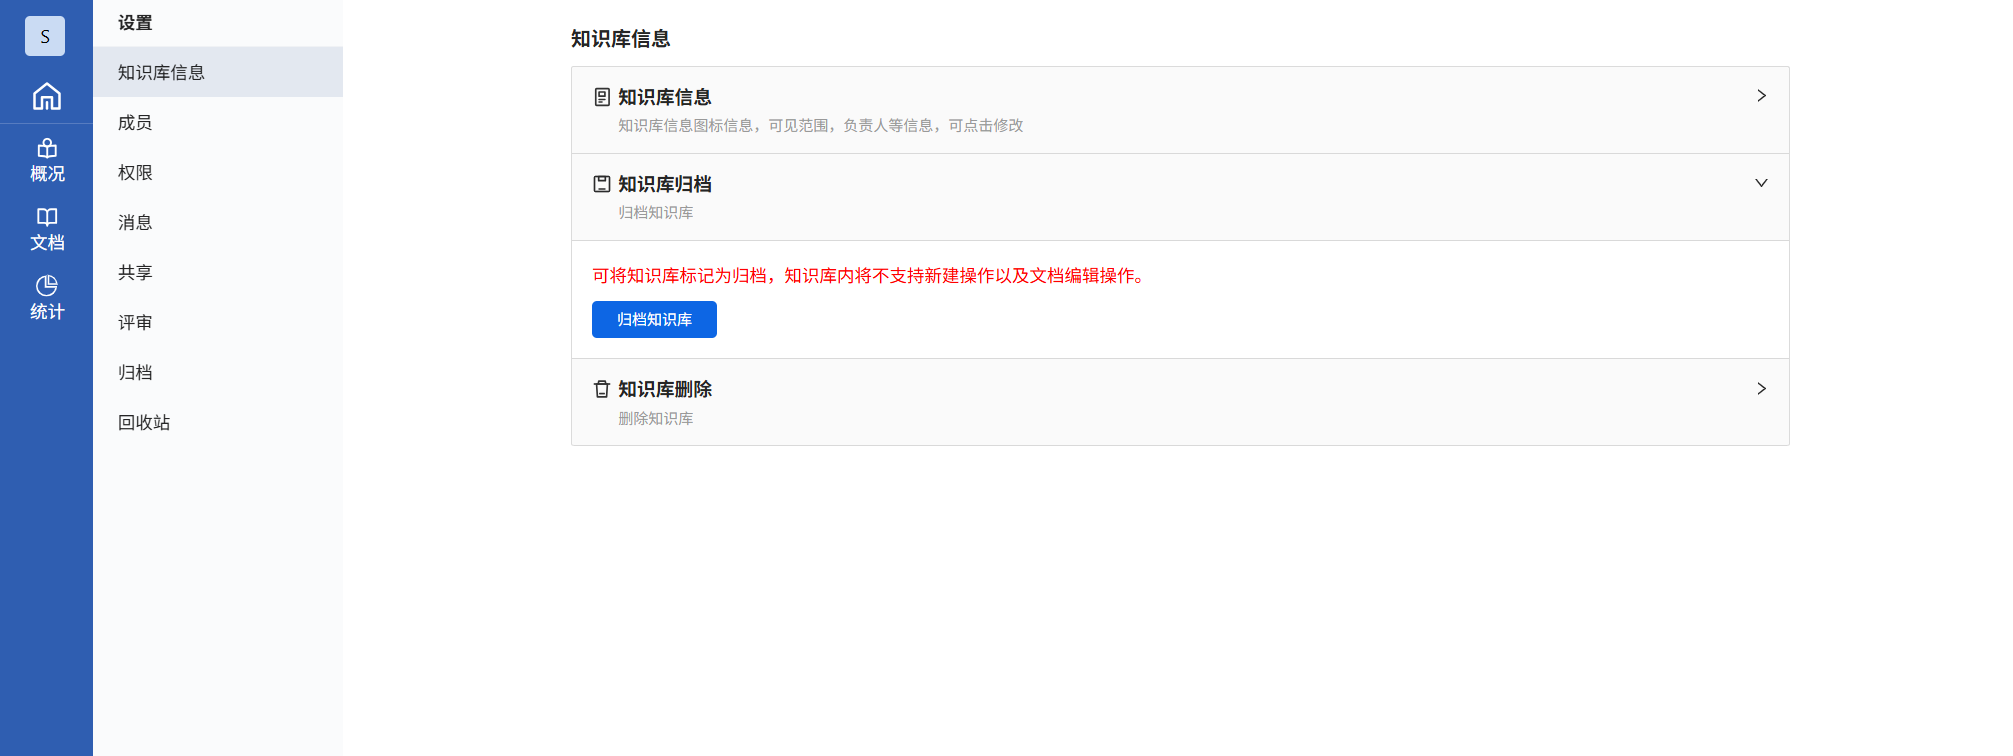Open the 统计 statistics section
The image size is (2013, 756).
(x=46, y=298)
